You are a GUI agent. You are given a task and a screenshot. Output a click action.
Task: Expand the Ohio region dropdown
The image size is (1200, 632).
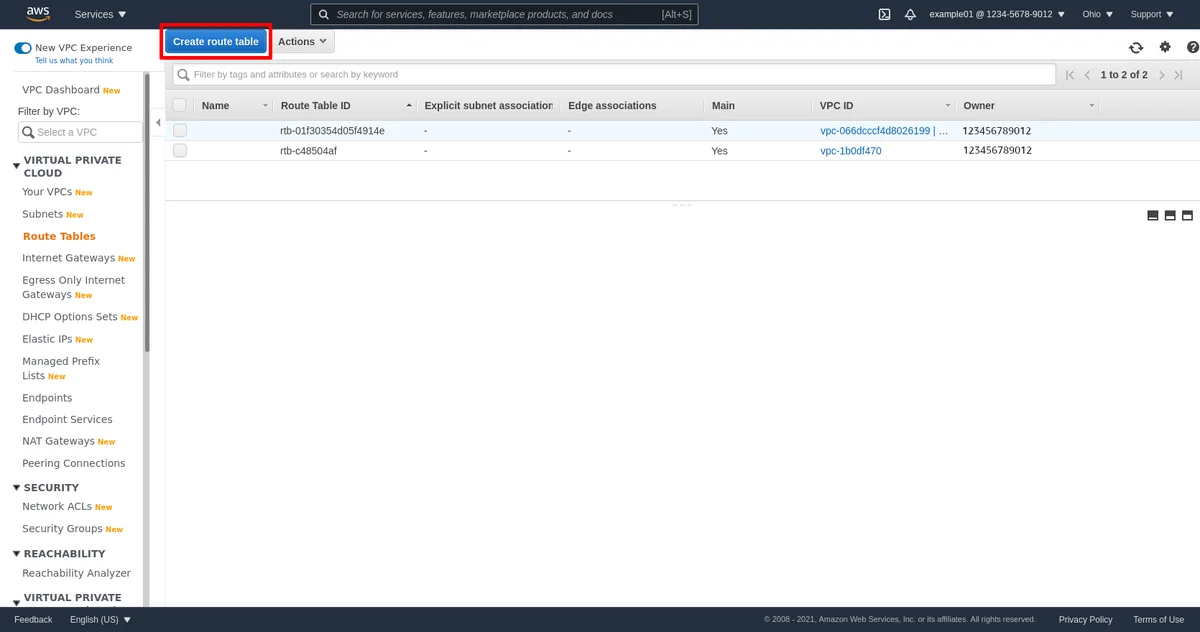click(1097, 14)
